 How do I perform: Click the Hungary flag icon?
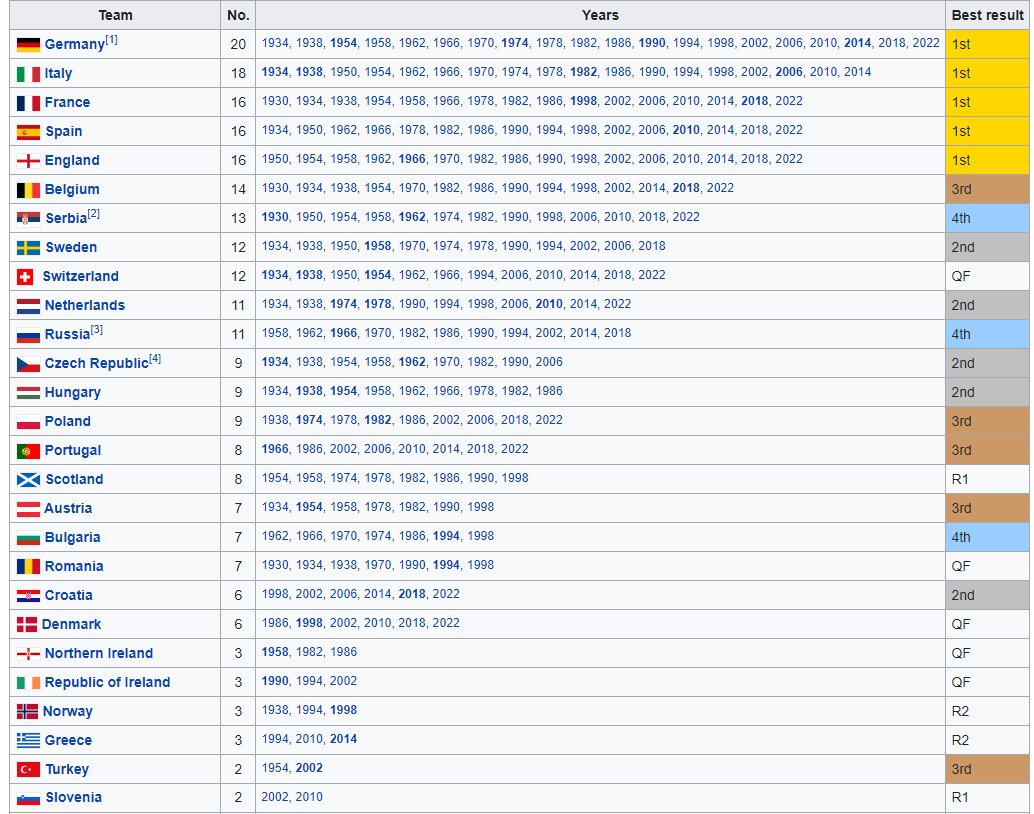click(x=28, y=393)
